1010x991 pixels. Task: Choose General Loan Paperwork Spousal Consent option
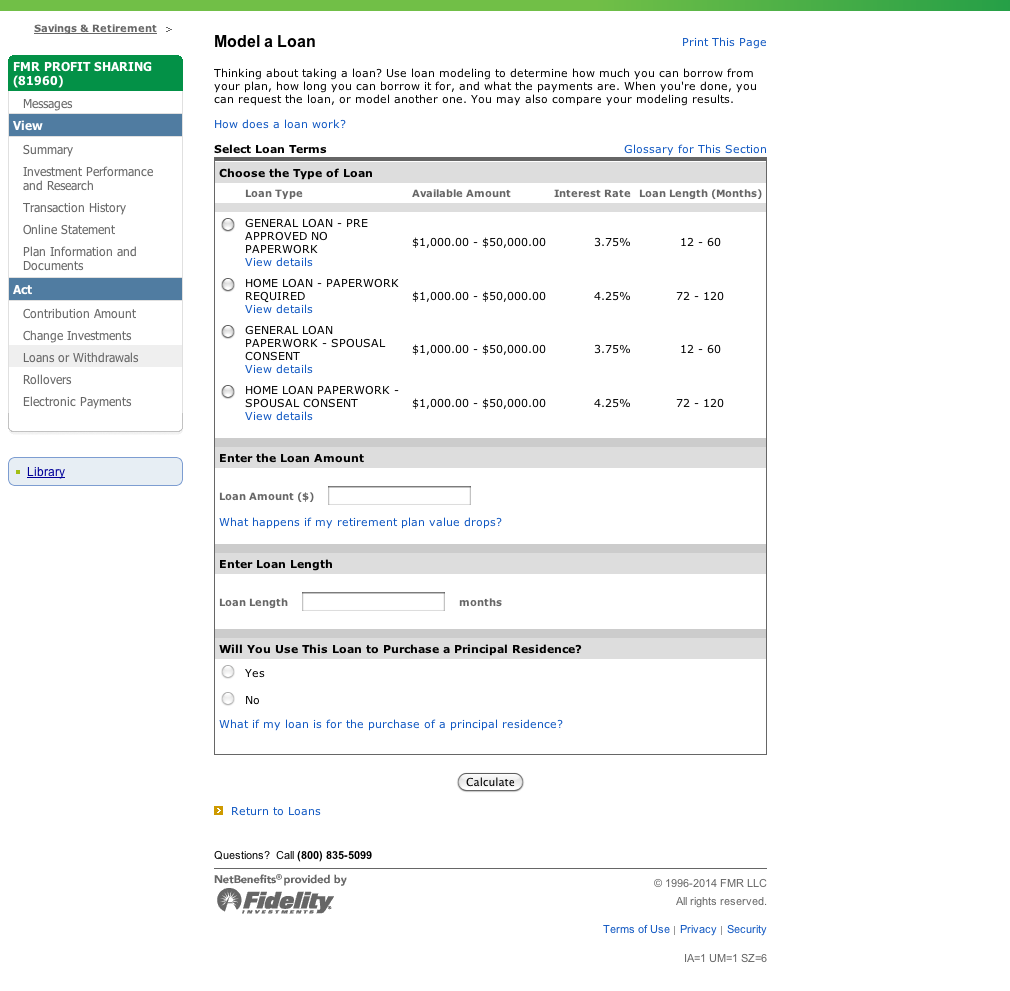(x=228, y=331)
